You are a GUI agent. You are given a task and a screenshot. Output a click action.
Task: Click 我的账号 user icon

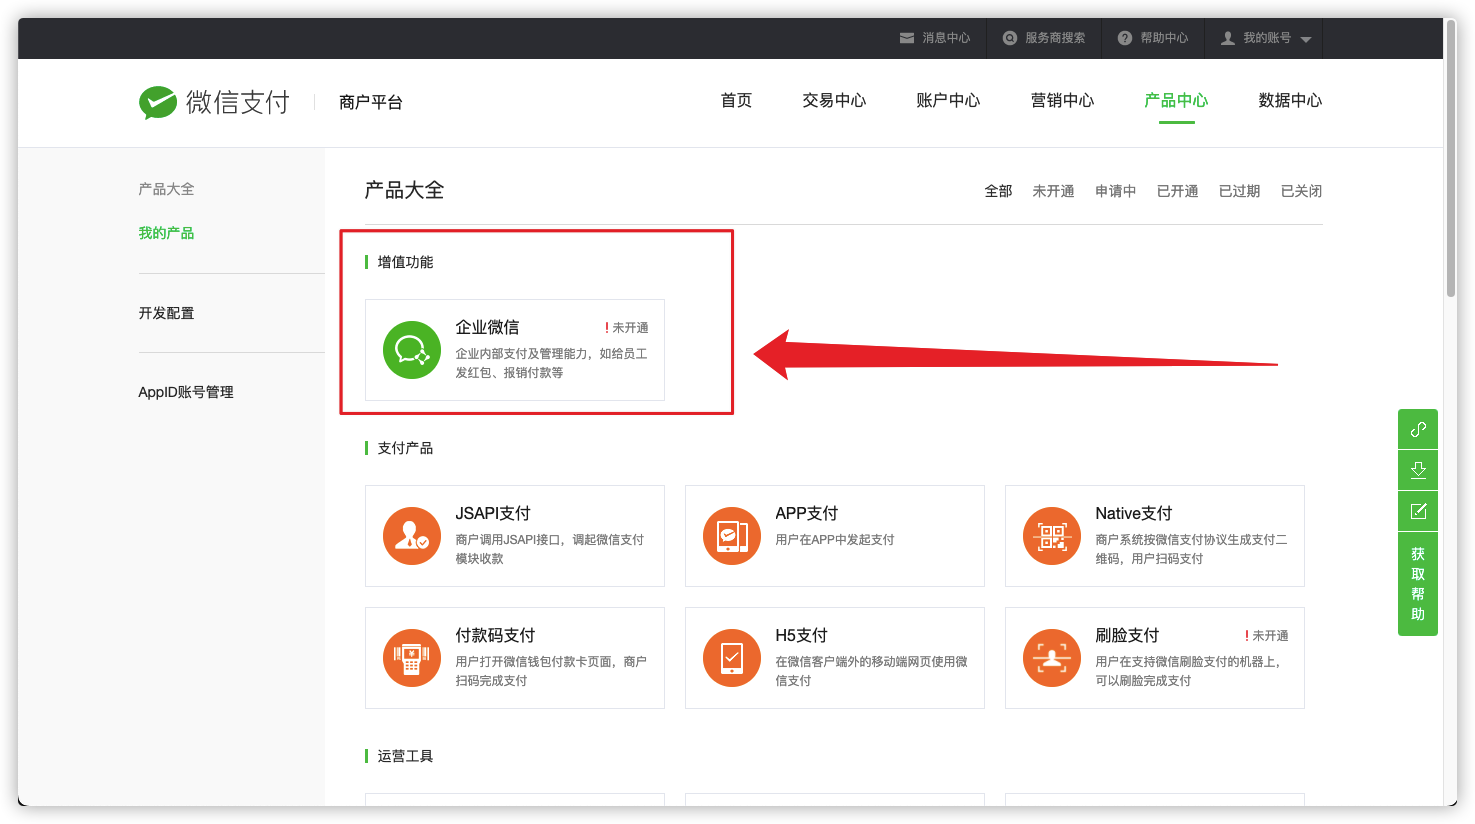click(x=1228, y=38)
